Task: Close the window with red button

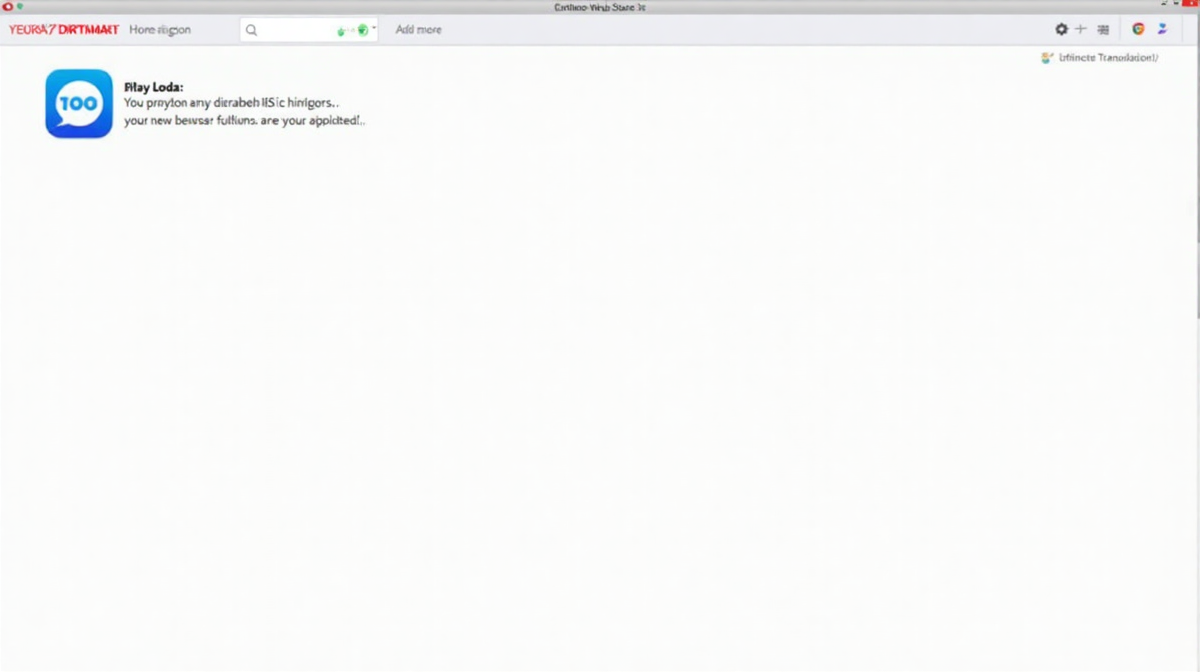Action: coord(7,6)
